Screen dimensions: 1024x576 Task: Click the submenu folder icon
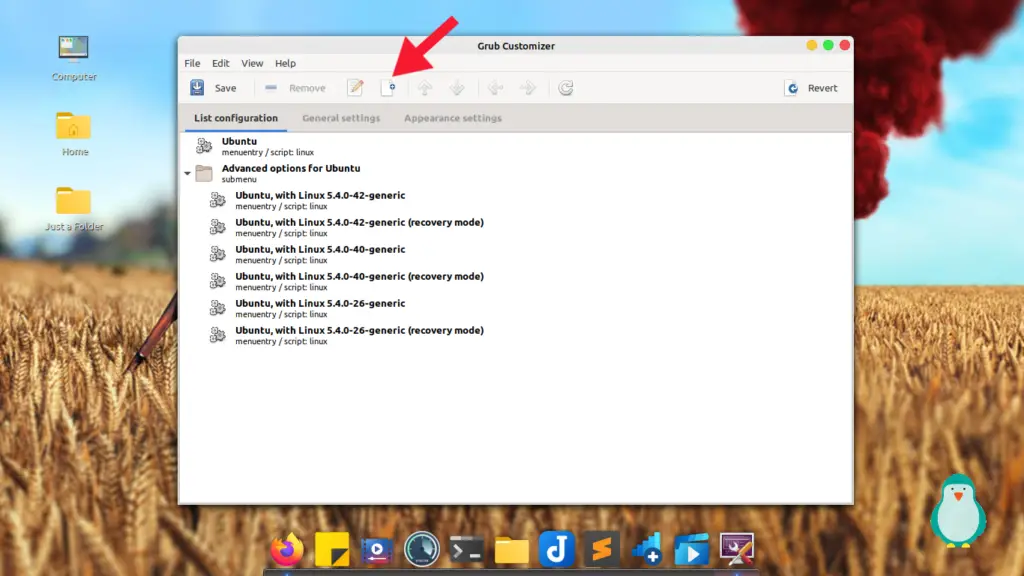point(204,173)
